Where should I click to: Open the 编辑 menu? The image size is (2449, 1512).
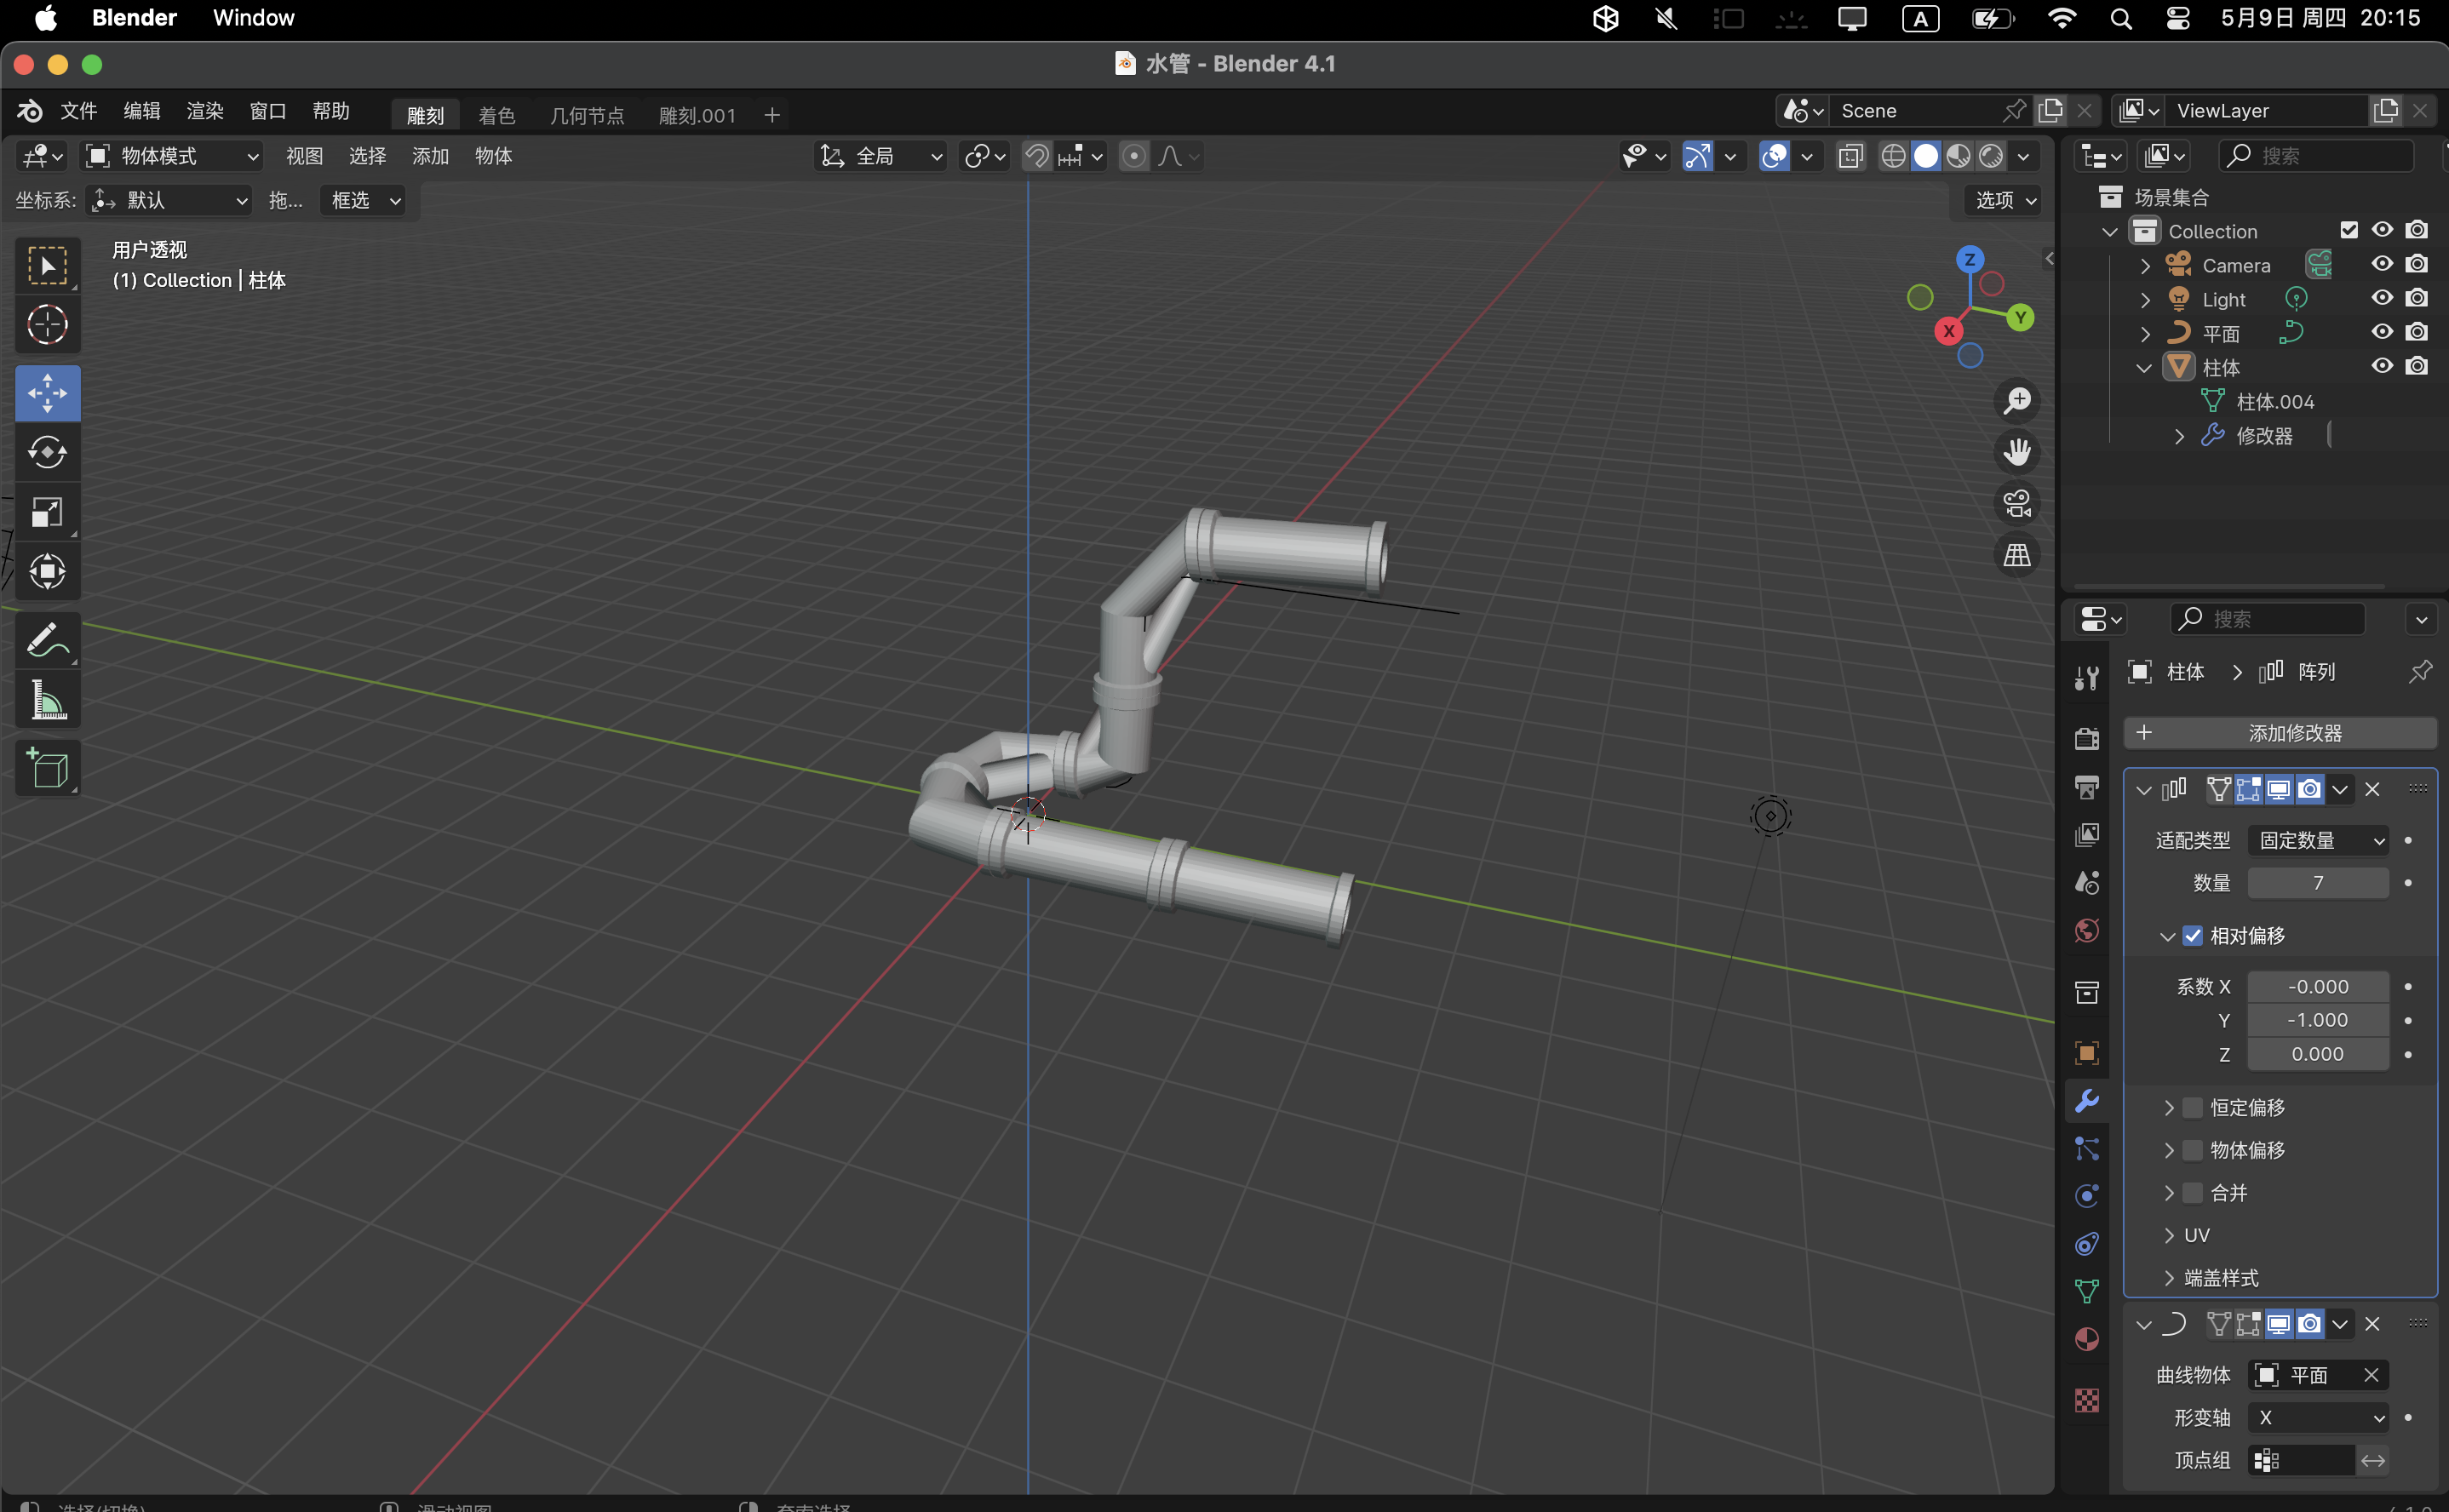pos(142,111)
